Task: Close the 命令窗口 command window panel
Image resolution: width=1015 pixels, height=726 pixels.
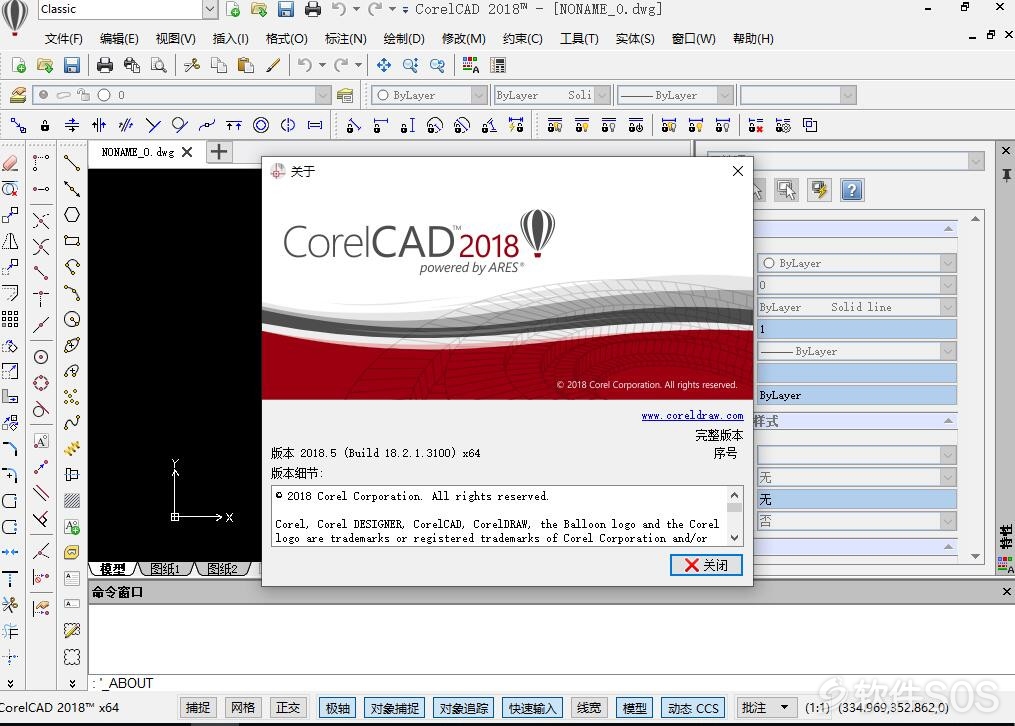Action: [1007, 591]
